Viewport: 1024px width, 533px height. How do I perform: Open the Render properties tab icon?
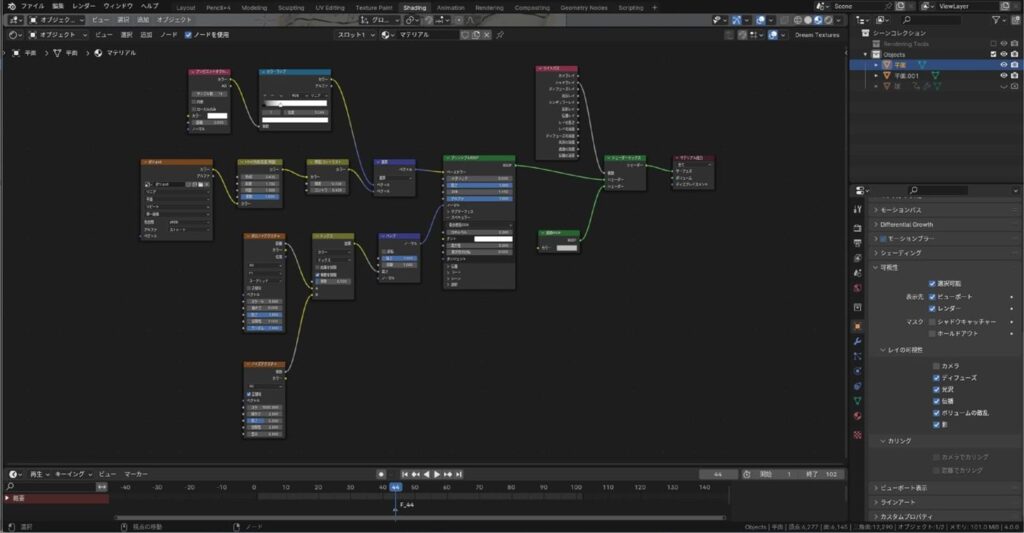[x=857, y=229]
